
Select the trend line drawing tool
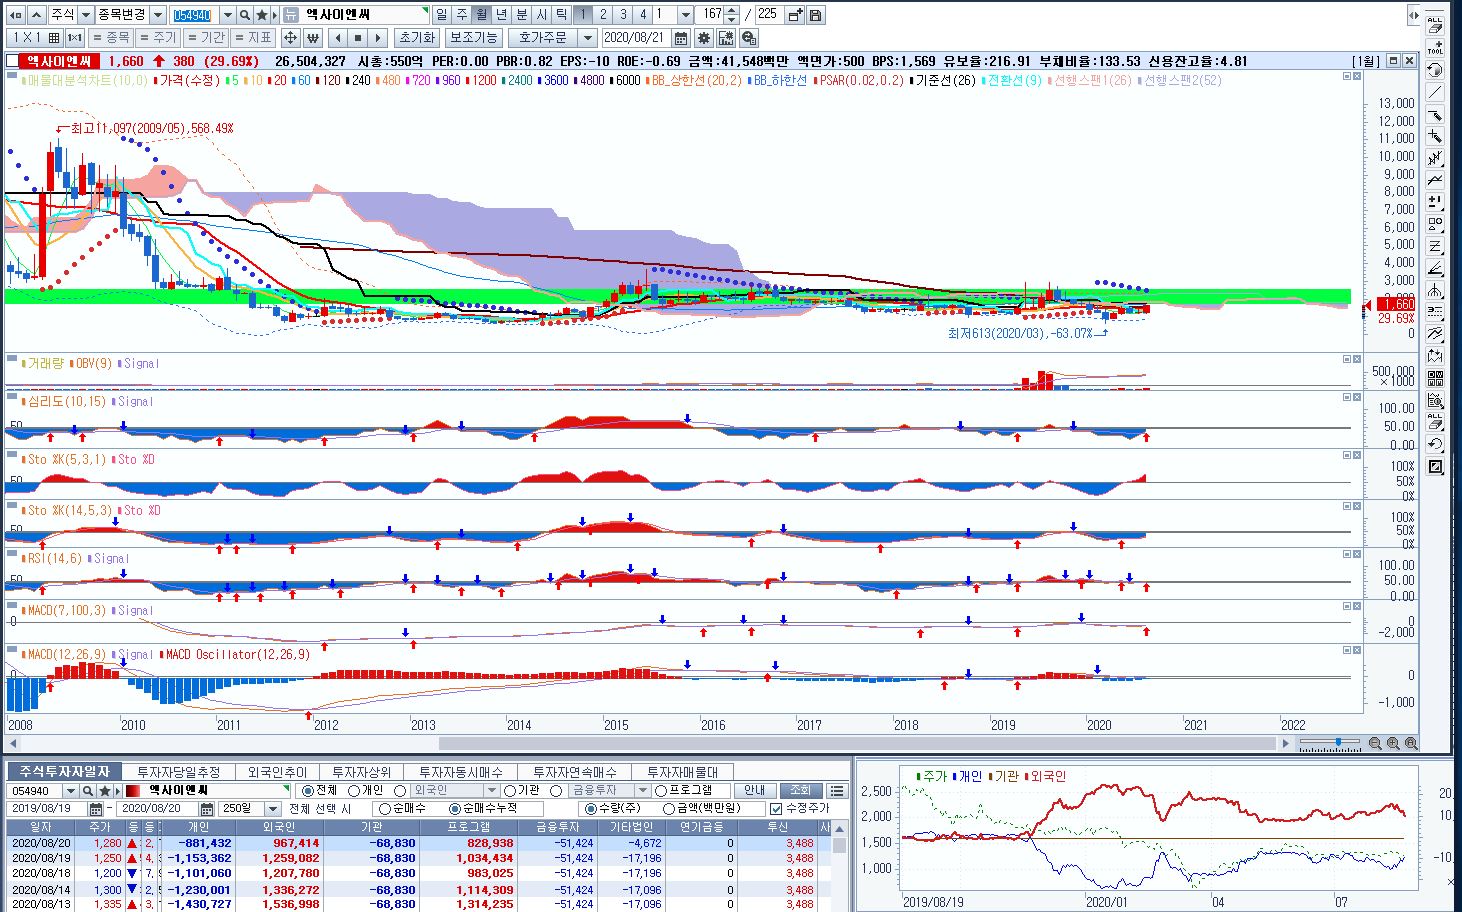tap(1435, 92)
